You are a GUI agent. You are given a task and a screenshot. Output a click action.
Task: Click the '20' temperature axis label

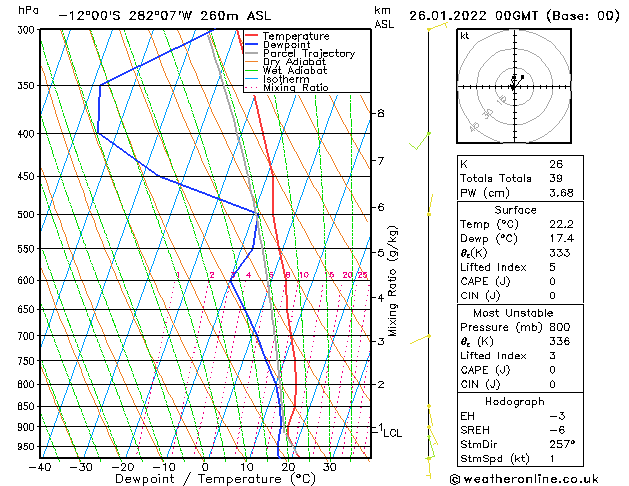288,468
